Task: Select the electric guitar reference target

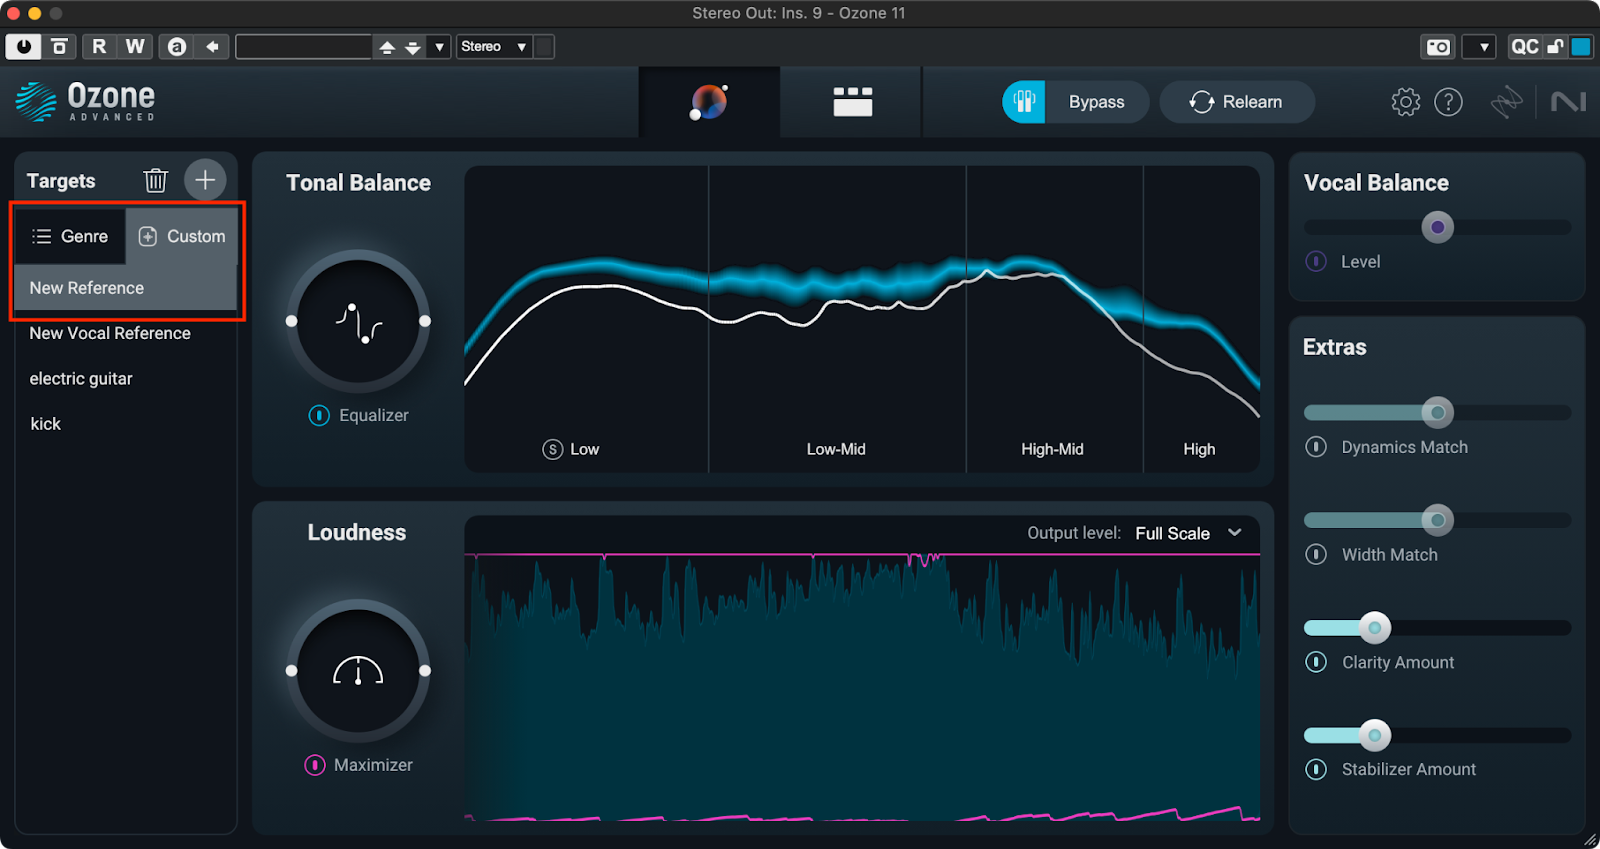Action: point(81,379)
